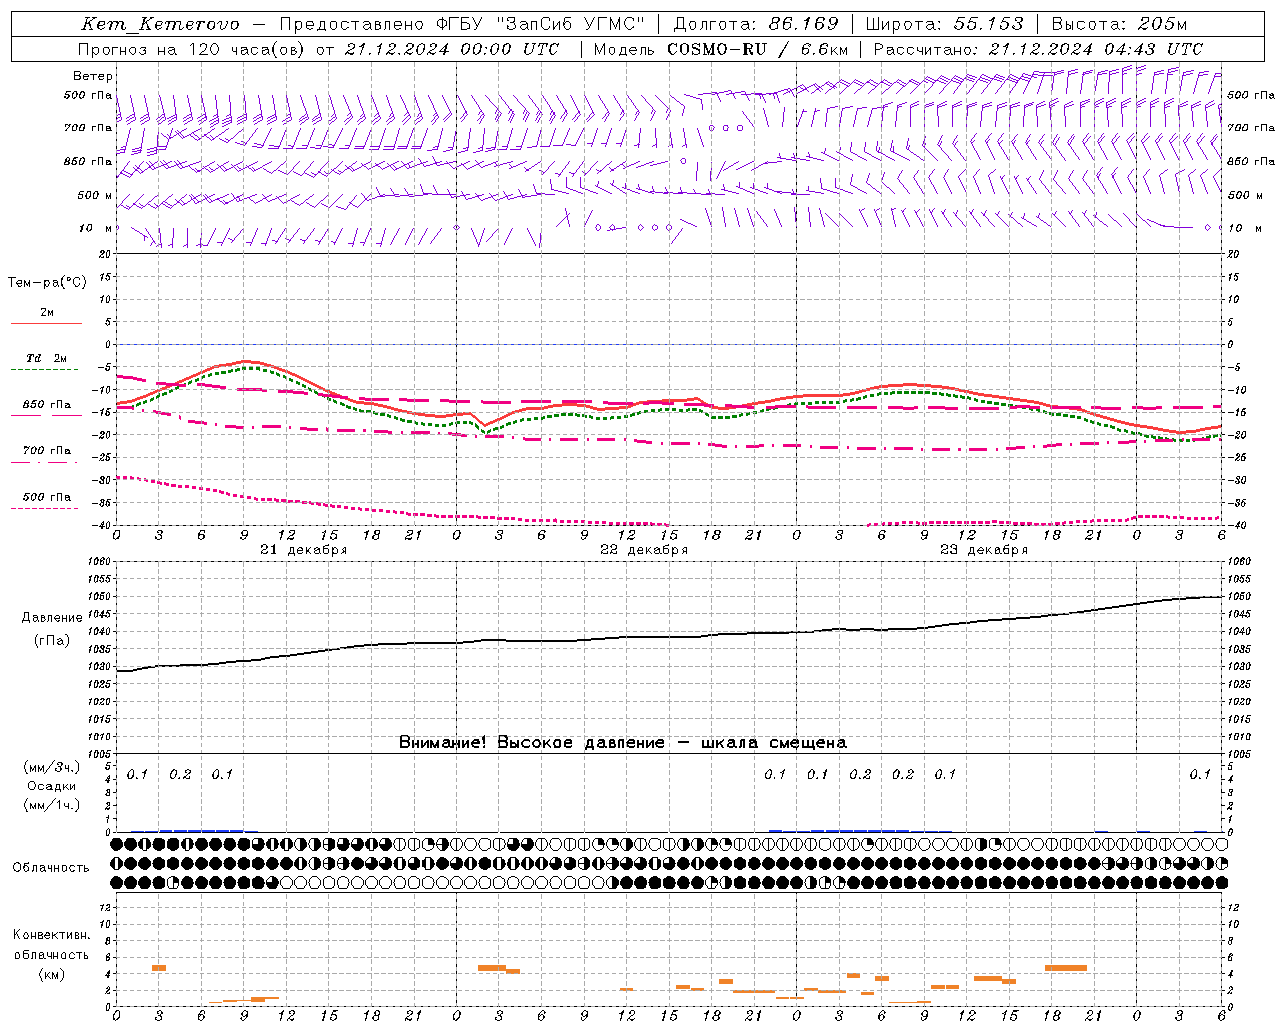Click the Осадки precipitation label
1280x1024 pixels.
(x=52, y=786)
